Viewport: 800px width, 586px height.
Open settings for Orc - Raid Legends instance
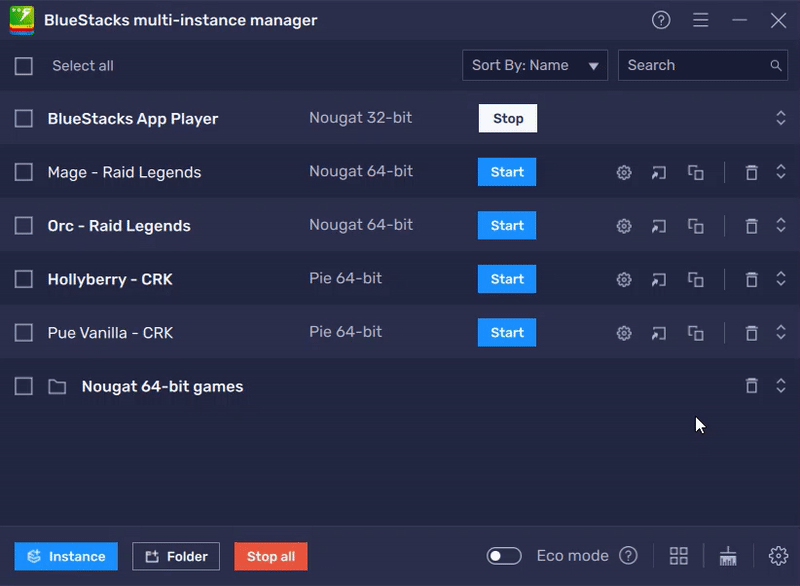coord(623,226)
